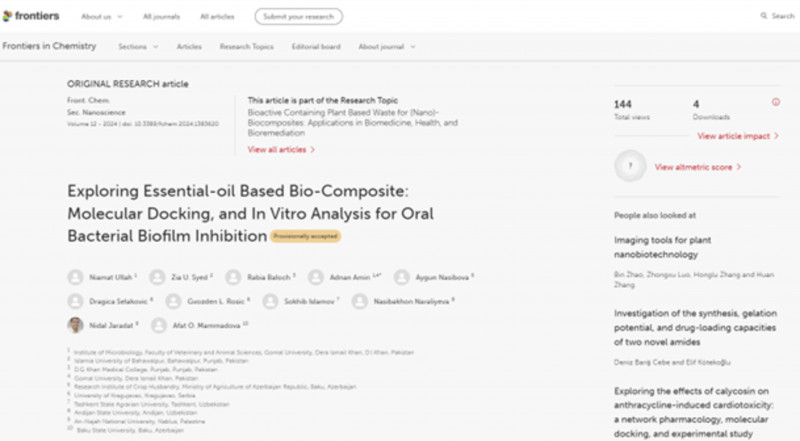Screen dimensions: 800x441
Task: Open the Search magnifier icon
Action: coord(764,16)
